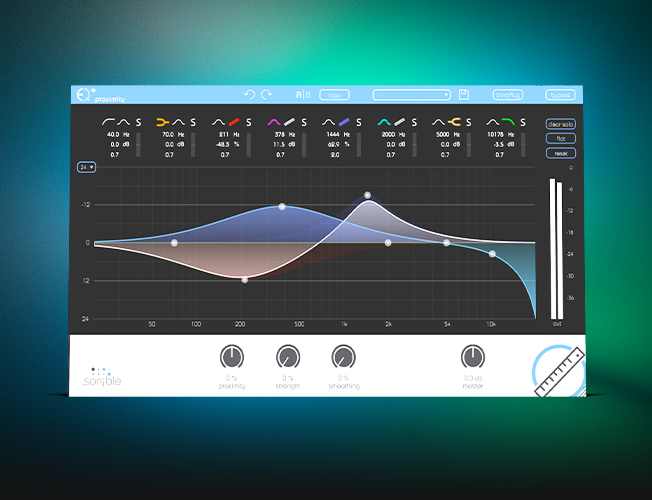This screenshot has width=652, height=500.
Task: Click the reset button
Action: 561,153
